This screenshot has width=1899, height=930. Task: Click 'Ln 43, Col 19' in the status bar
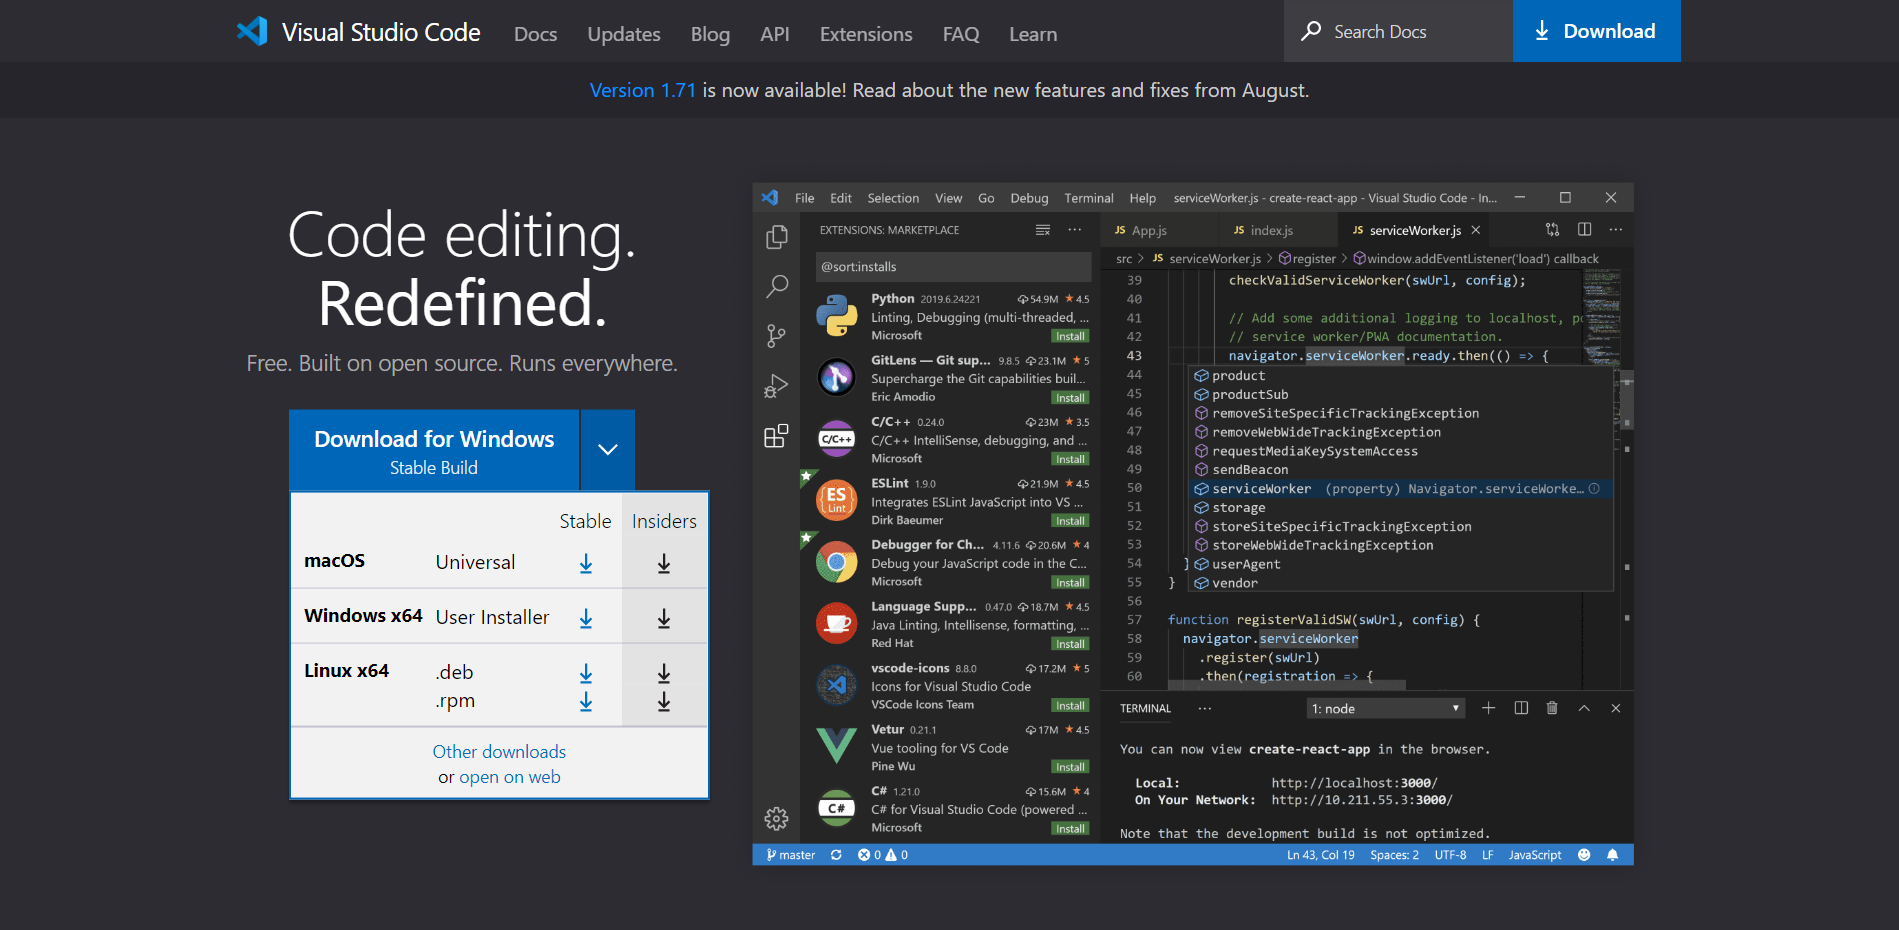[x=1320, y=855]
